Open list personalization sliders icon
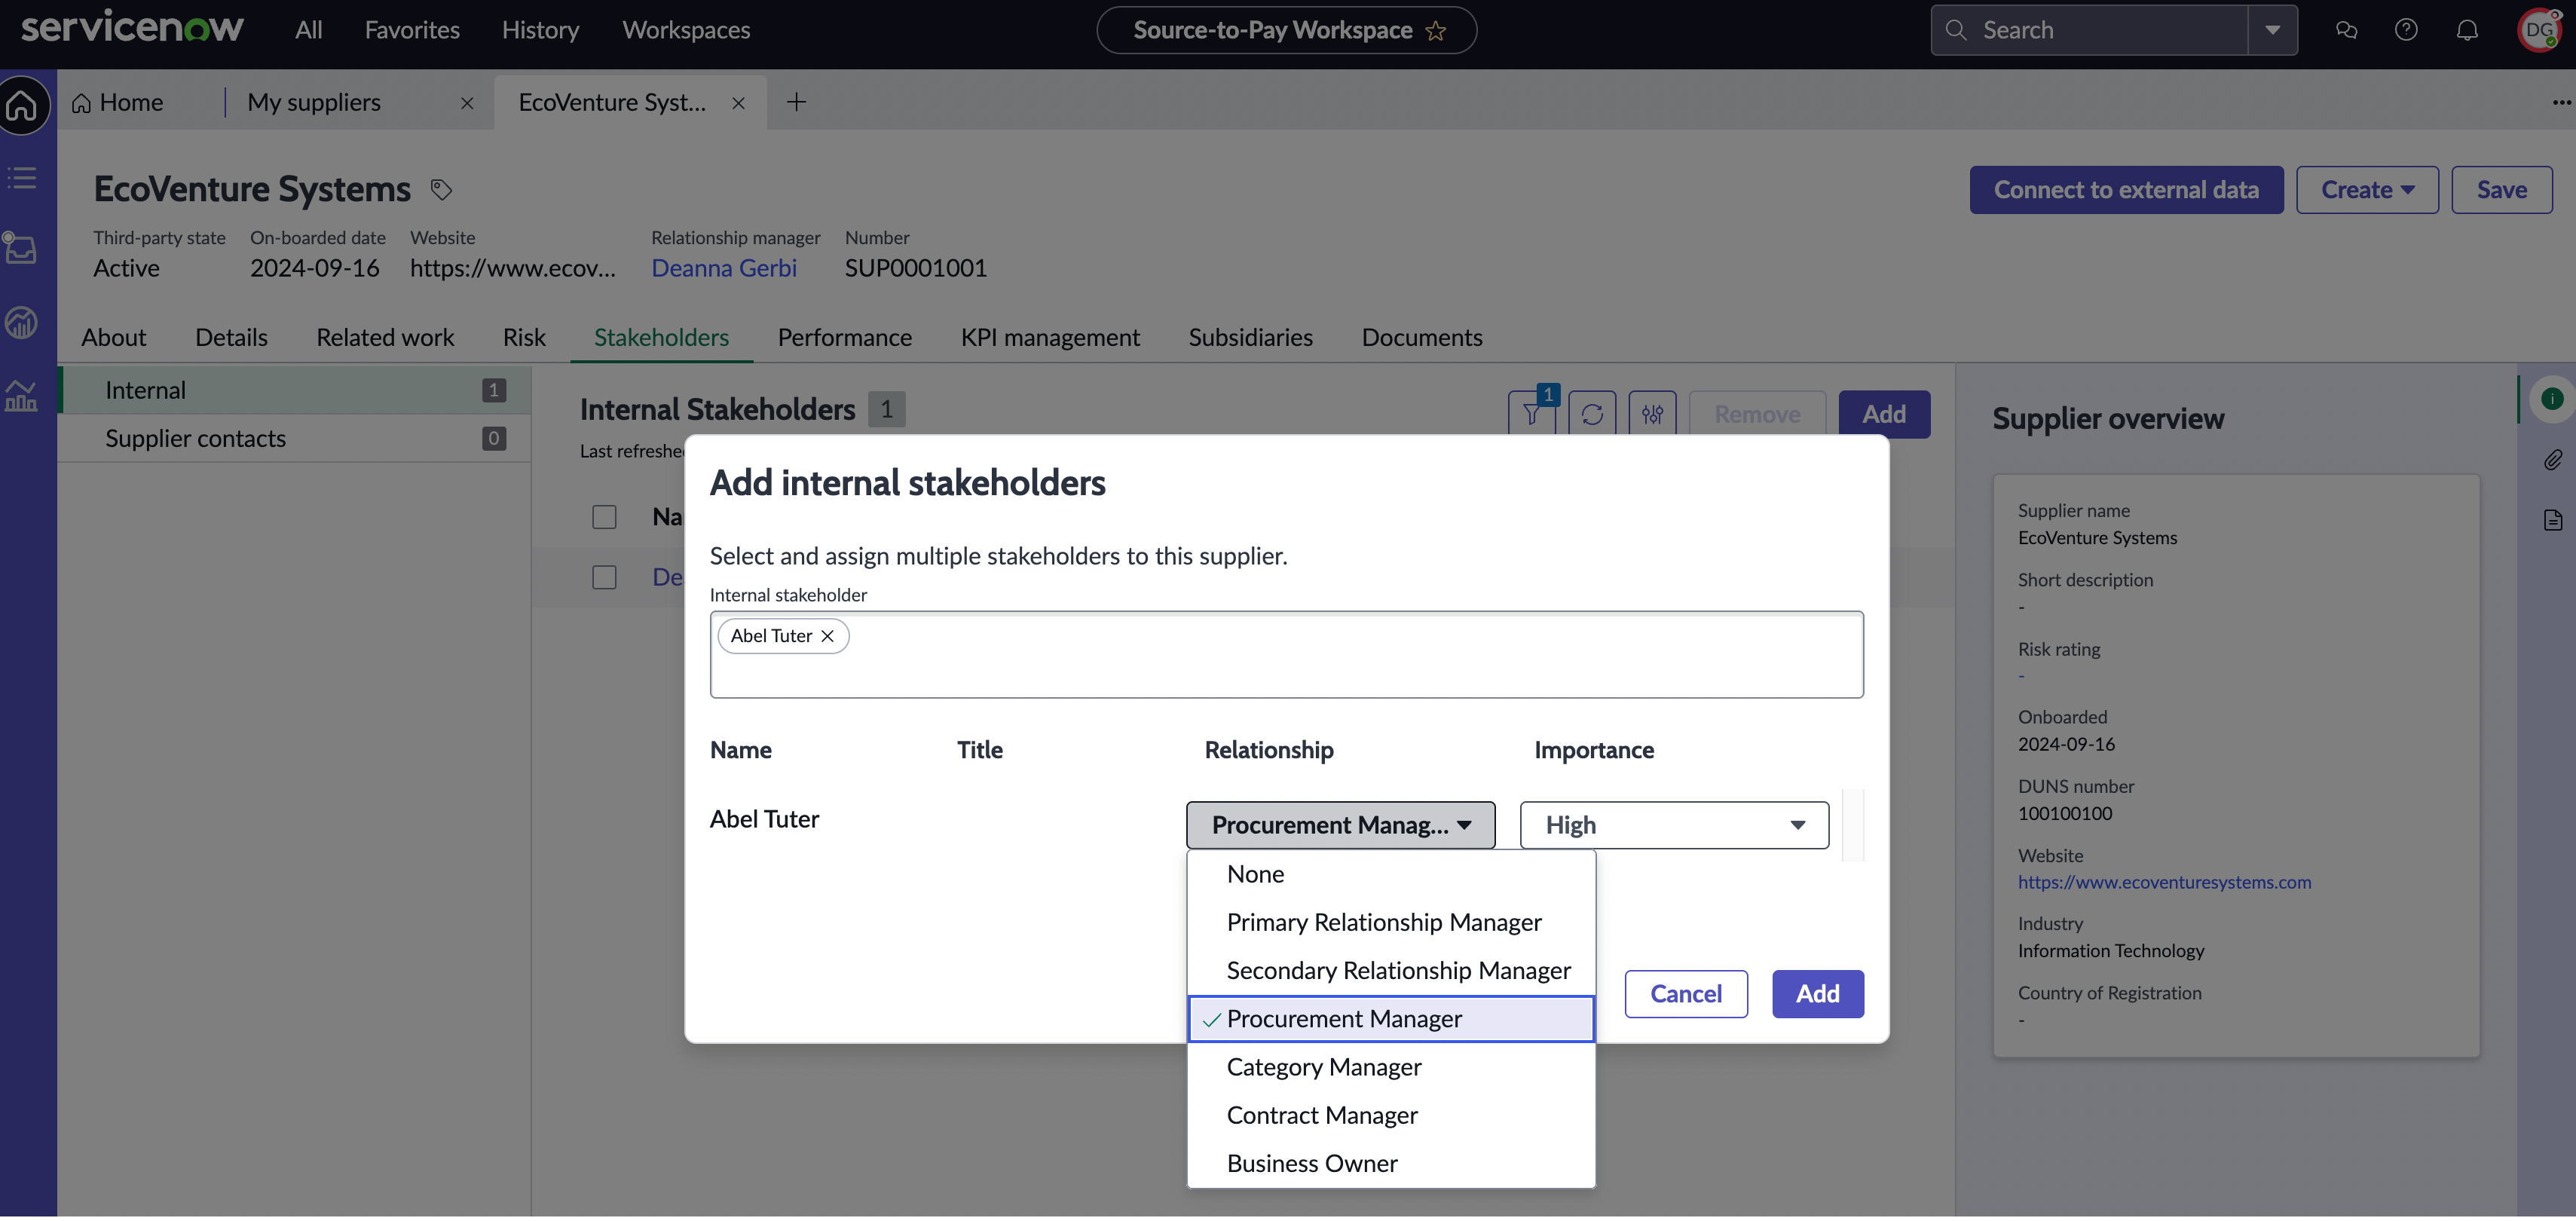The width and height of the screenshot is (2576, 1221). [1652, 414]
